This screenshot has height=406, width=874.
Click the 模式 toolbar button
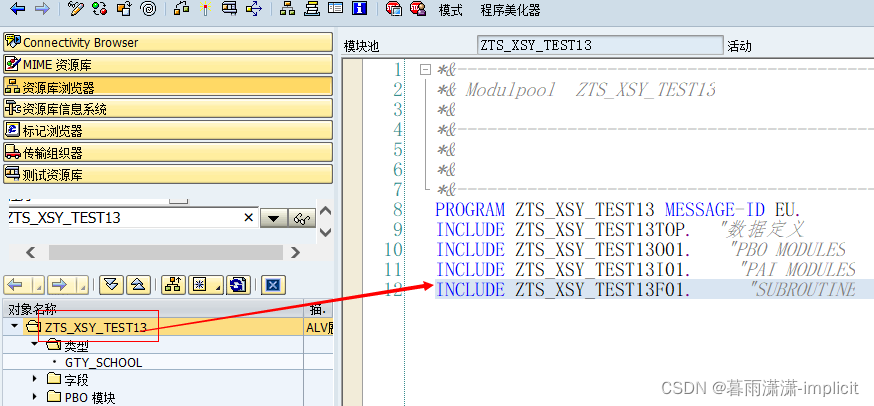coord(450,10)
